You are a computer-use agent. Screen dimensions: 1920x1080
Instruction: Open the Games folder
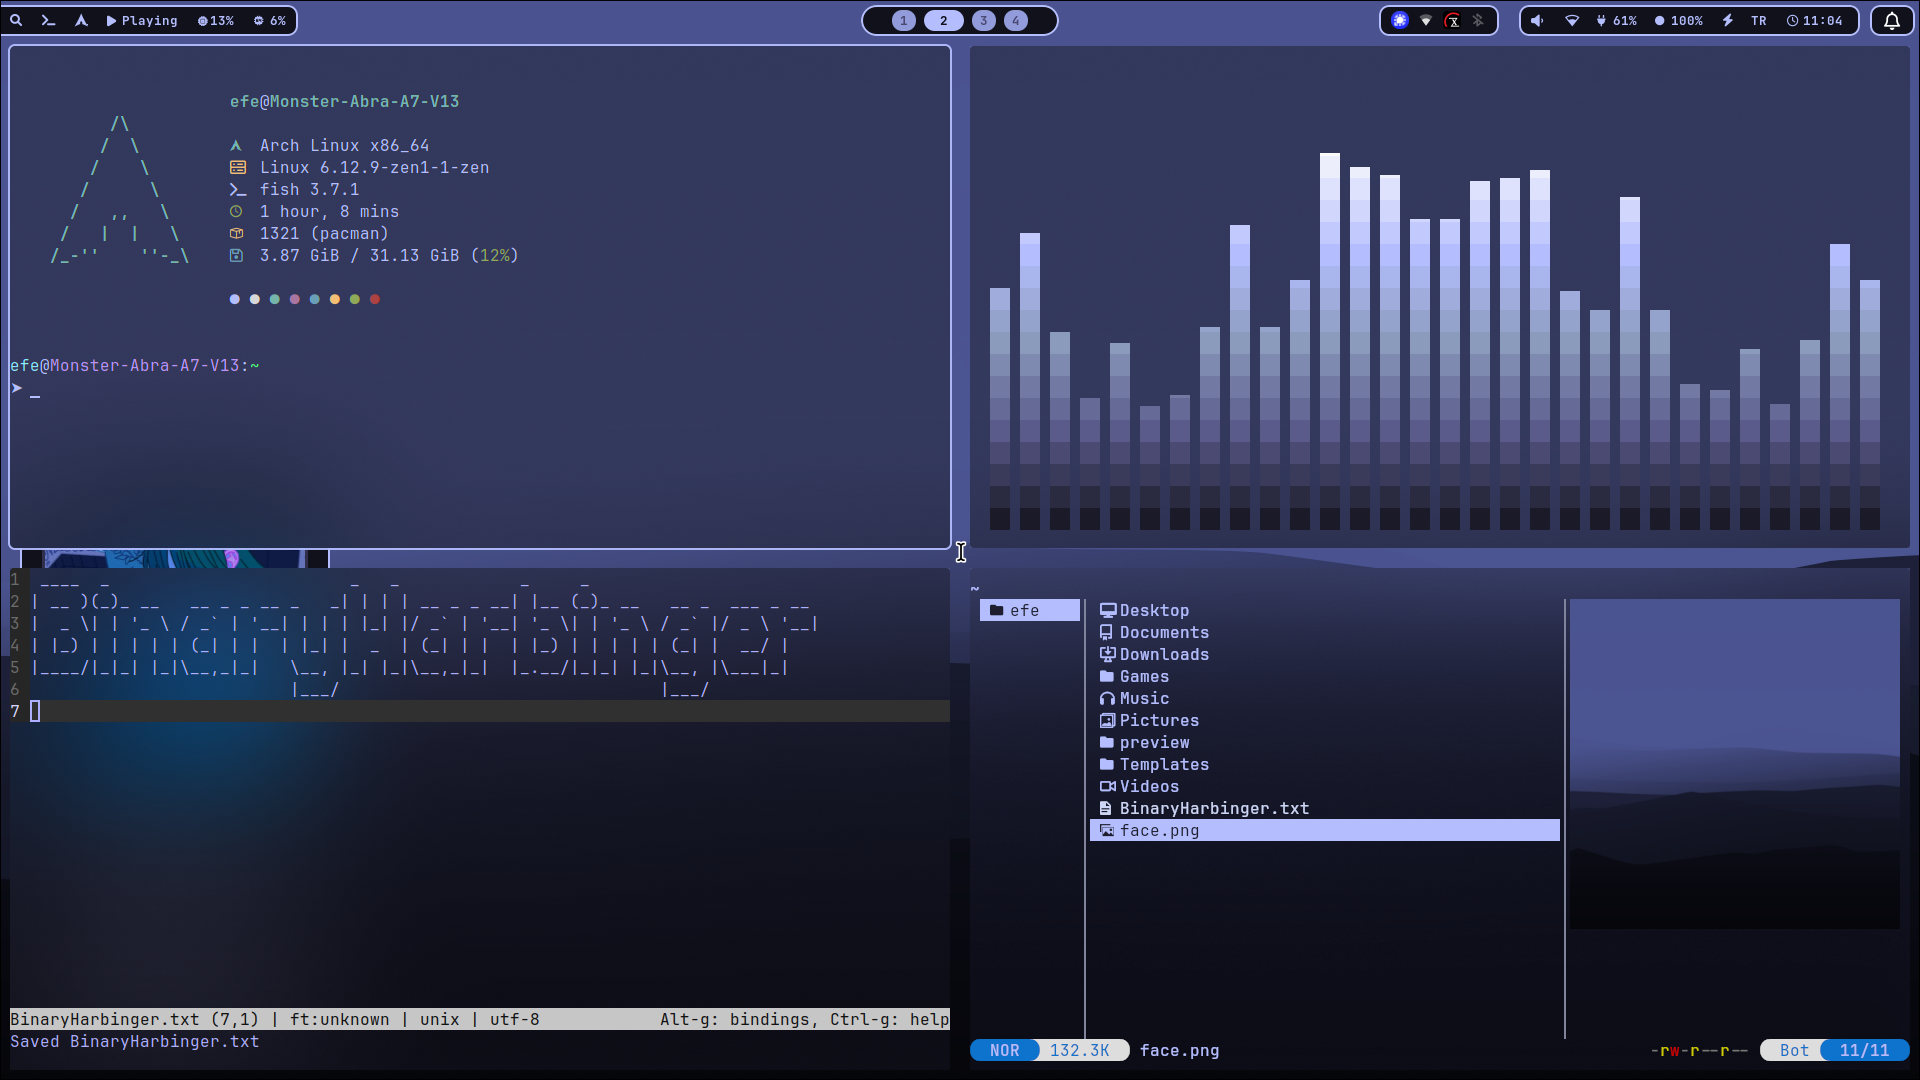1134,676
